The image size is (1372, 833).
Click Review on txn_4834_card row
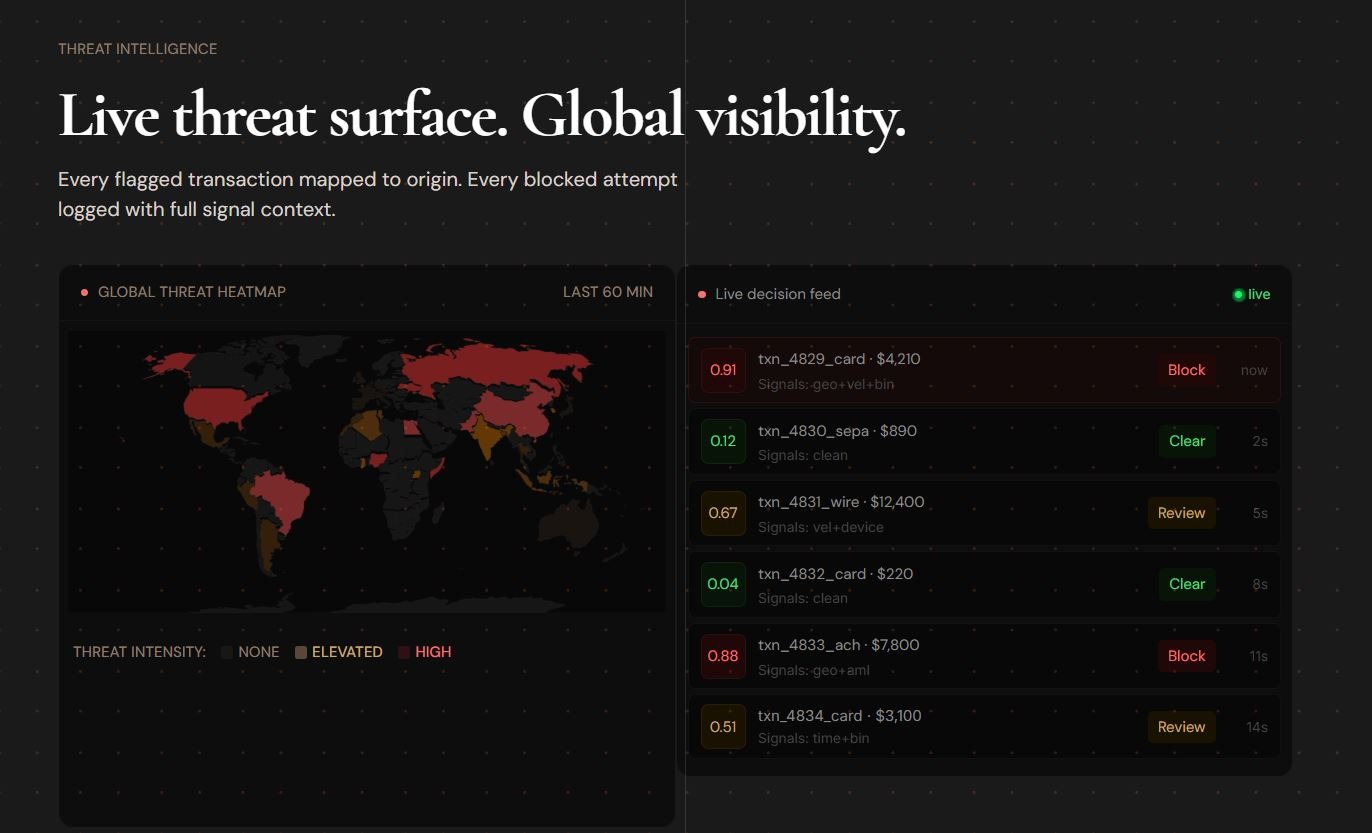[1182, 727]
